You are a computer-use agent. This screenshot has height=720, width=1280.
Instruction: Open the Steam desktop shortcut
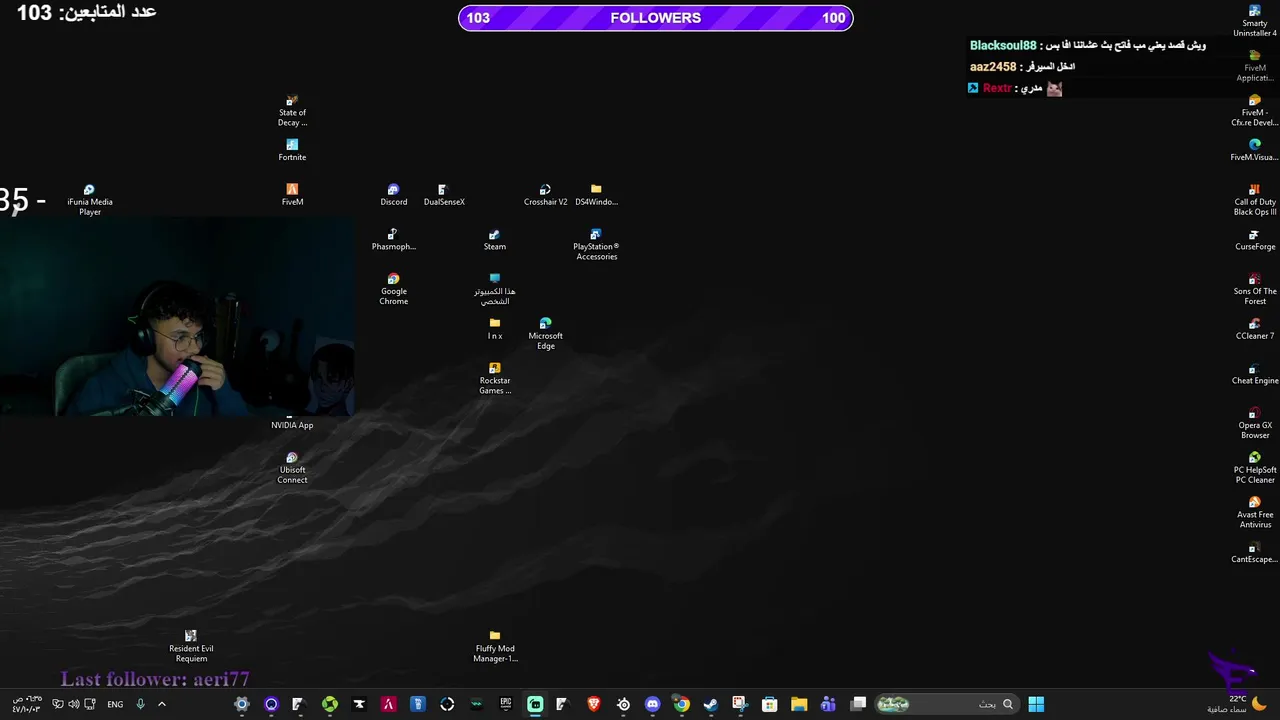pos(494,239)
